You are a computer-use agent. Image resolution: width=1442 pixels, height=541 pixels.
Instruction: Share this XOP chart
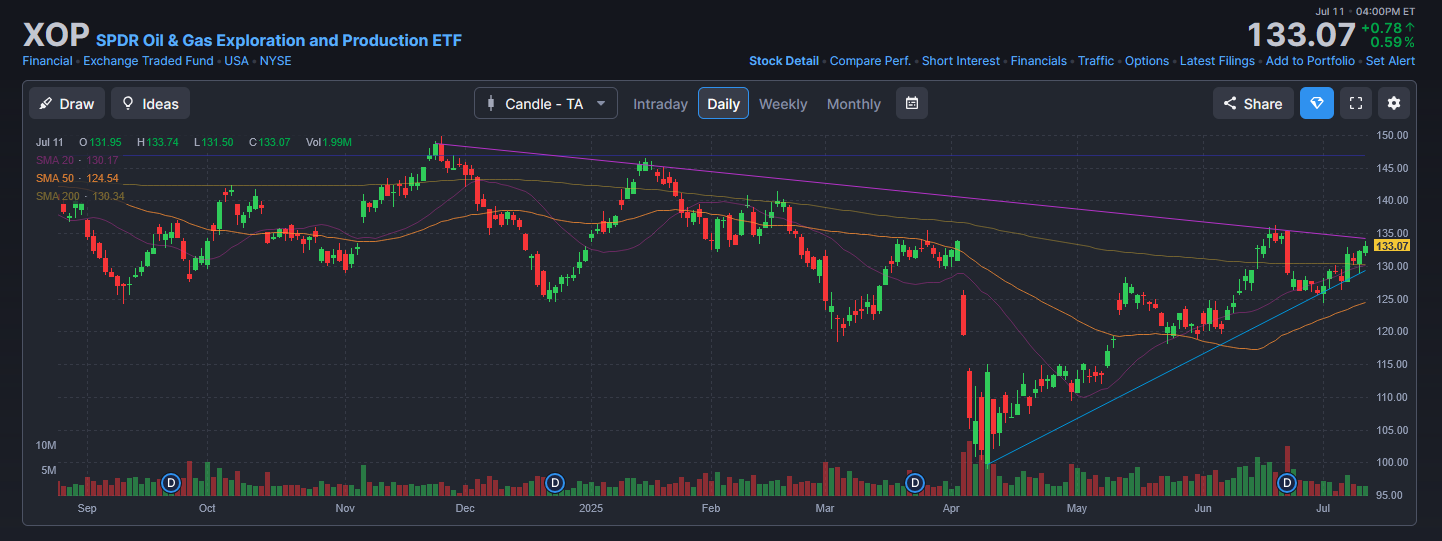coord(1253,103)
